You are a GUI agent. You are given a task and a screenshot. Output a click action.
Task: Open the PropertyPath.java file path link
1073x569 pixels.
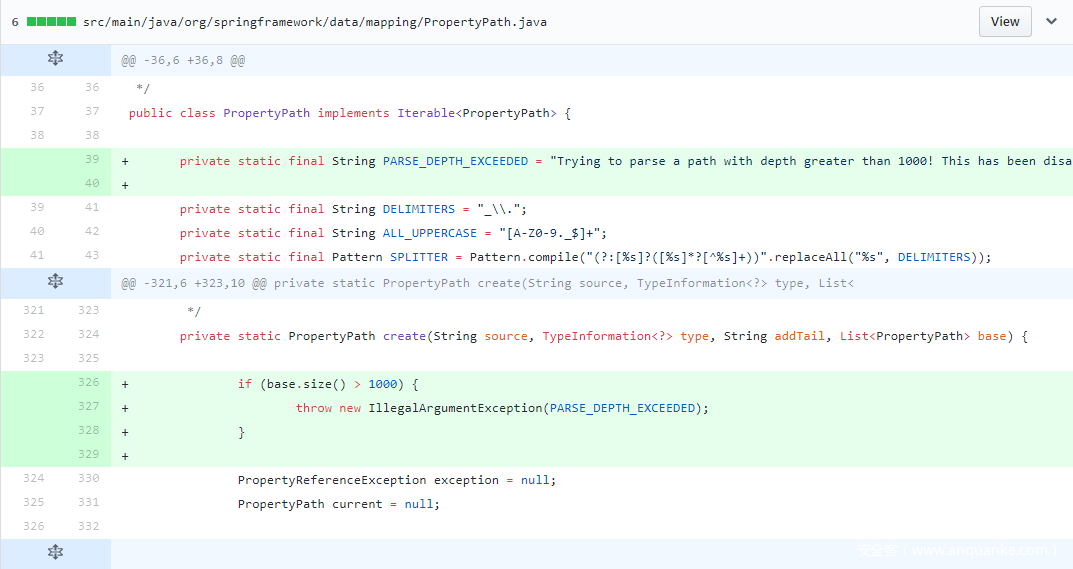tap(315, 22)
